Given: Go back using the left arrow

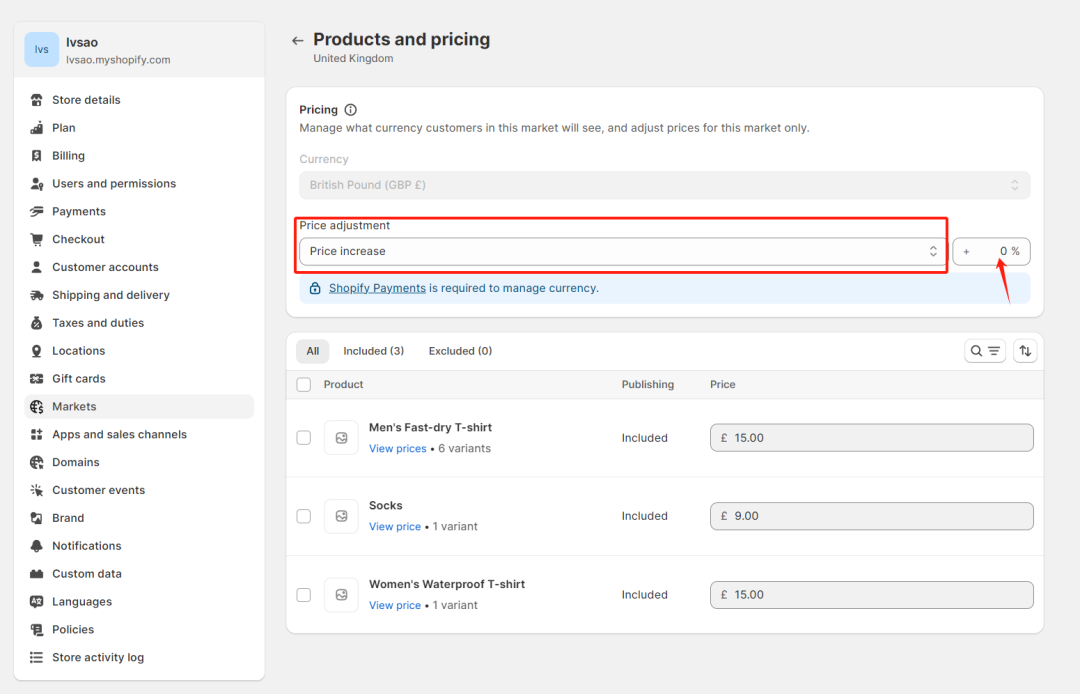Looking at the screenshot, I should (298, 41).
